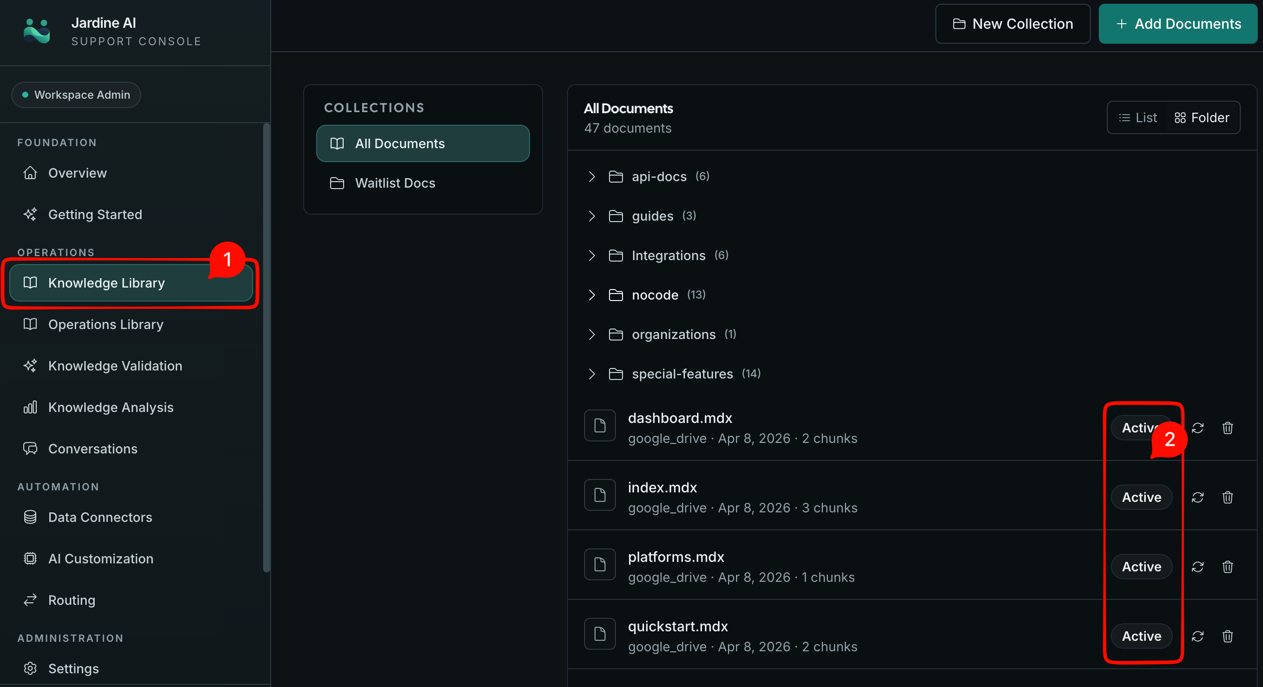
Task: Expand the organizations folder chevron
Action: pos(592,335)
